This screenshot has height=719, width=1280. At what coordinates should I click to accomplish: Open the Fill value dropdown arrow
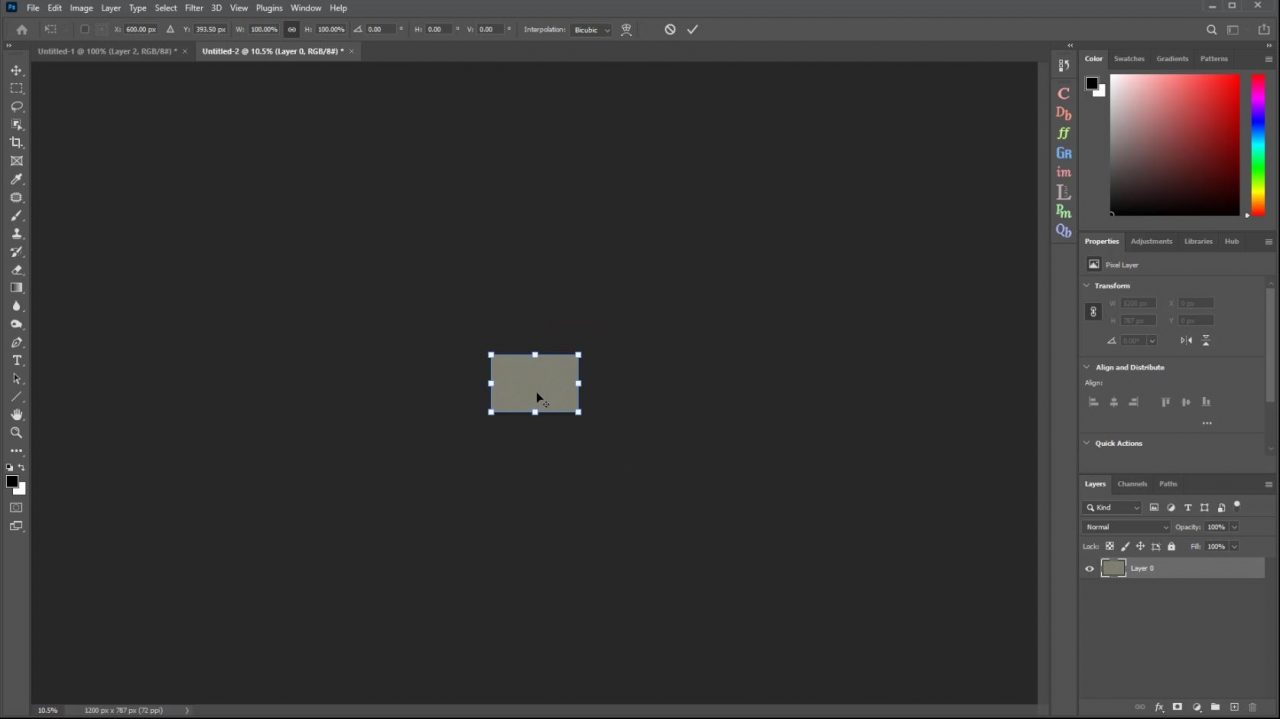(1234, 546)
